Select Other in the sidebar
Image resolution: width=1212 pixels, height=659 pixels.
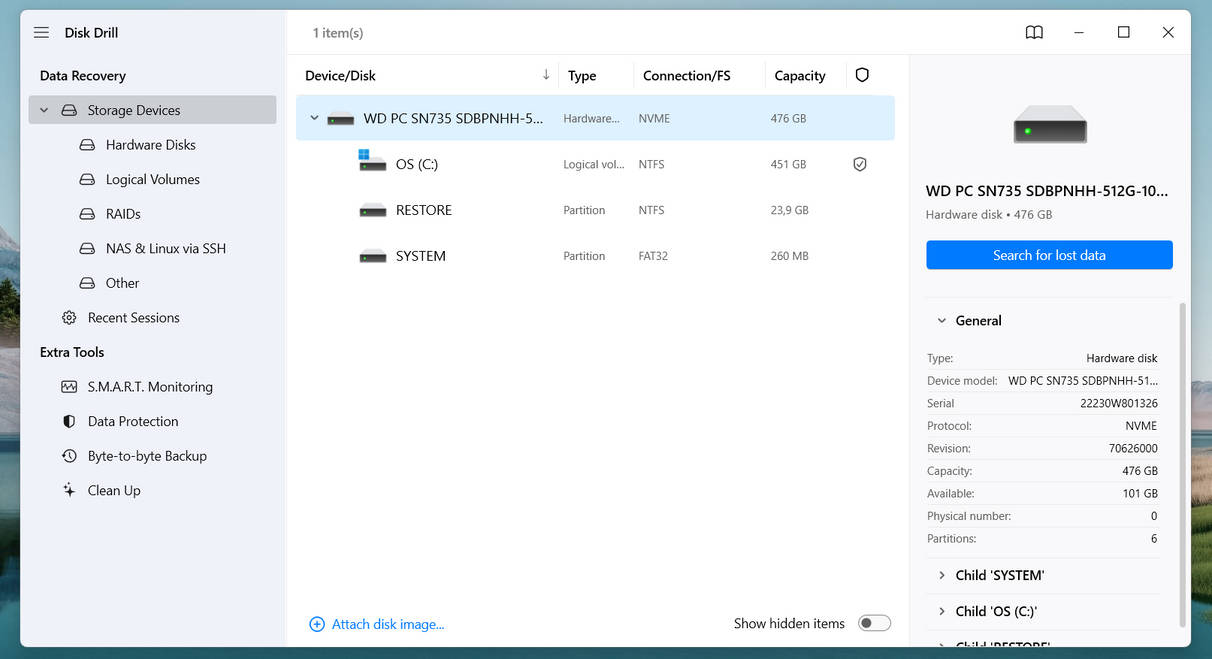[x=122, y=283]
